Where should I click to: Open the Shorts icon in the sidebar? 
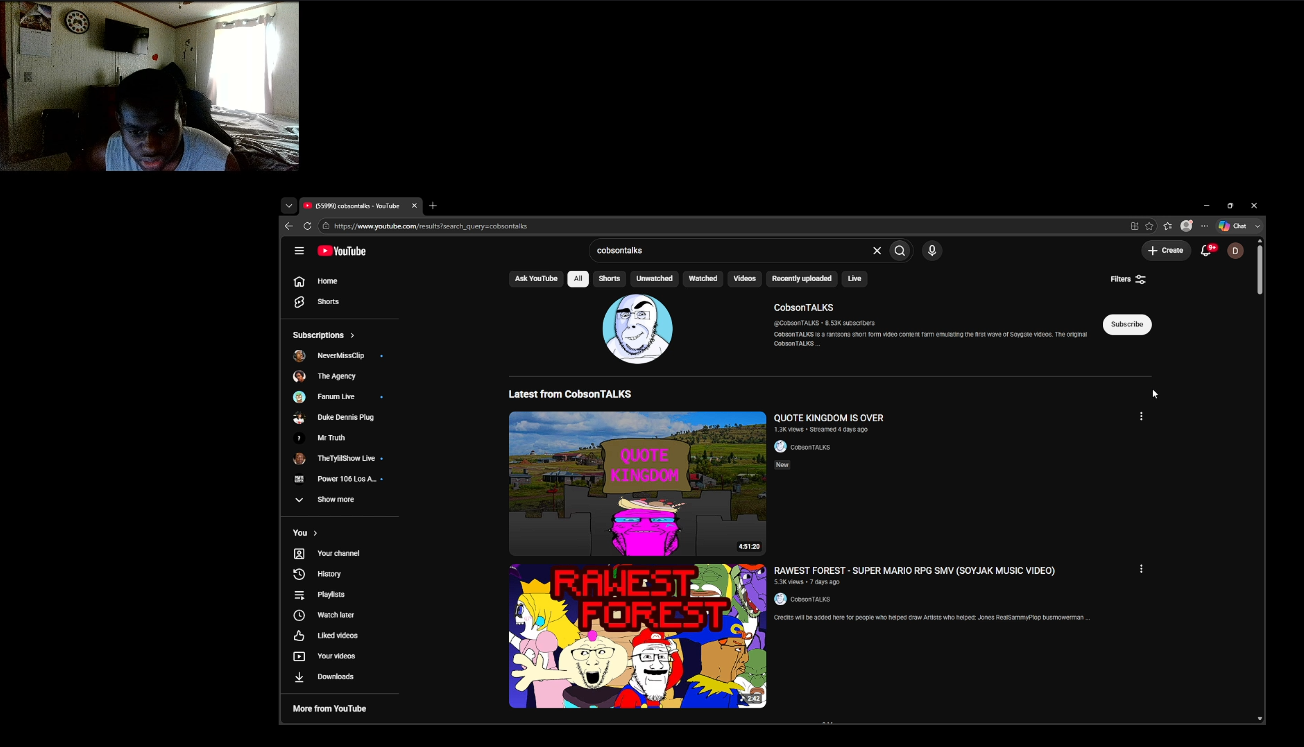299,302
